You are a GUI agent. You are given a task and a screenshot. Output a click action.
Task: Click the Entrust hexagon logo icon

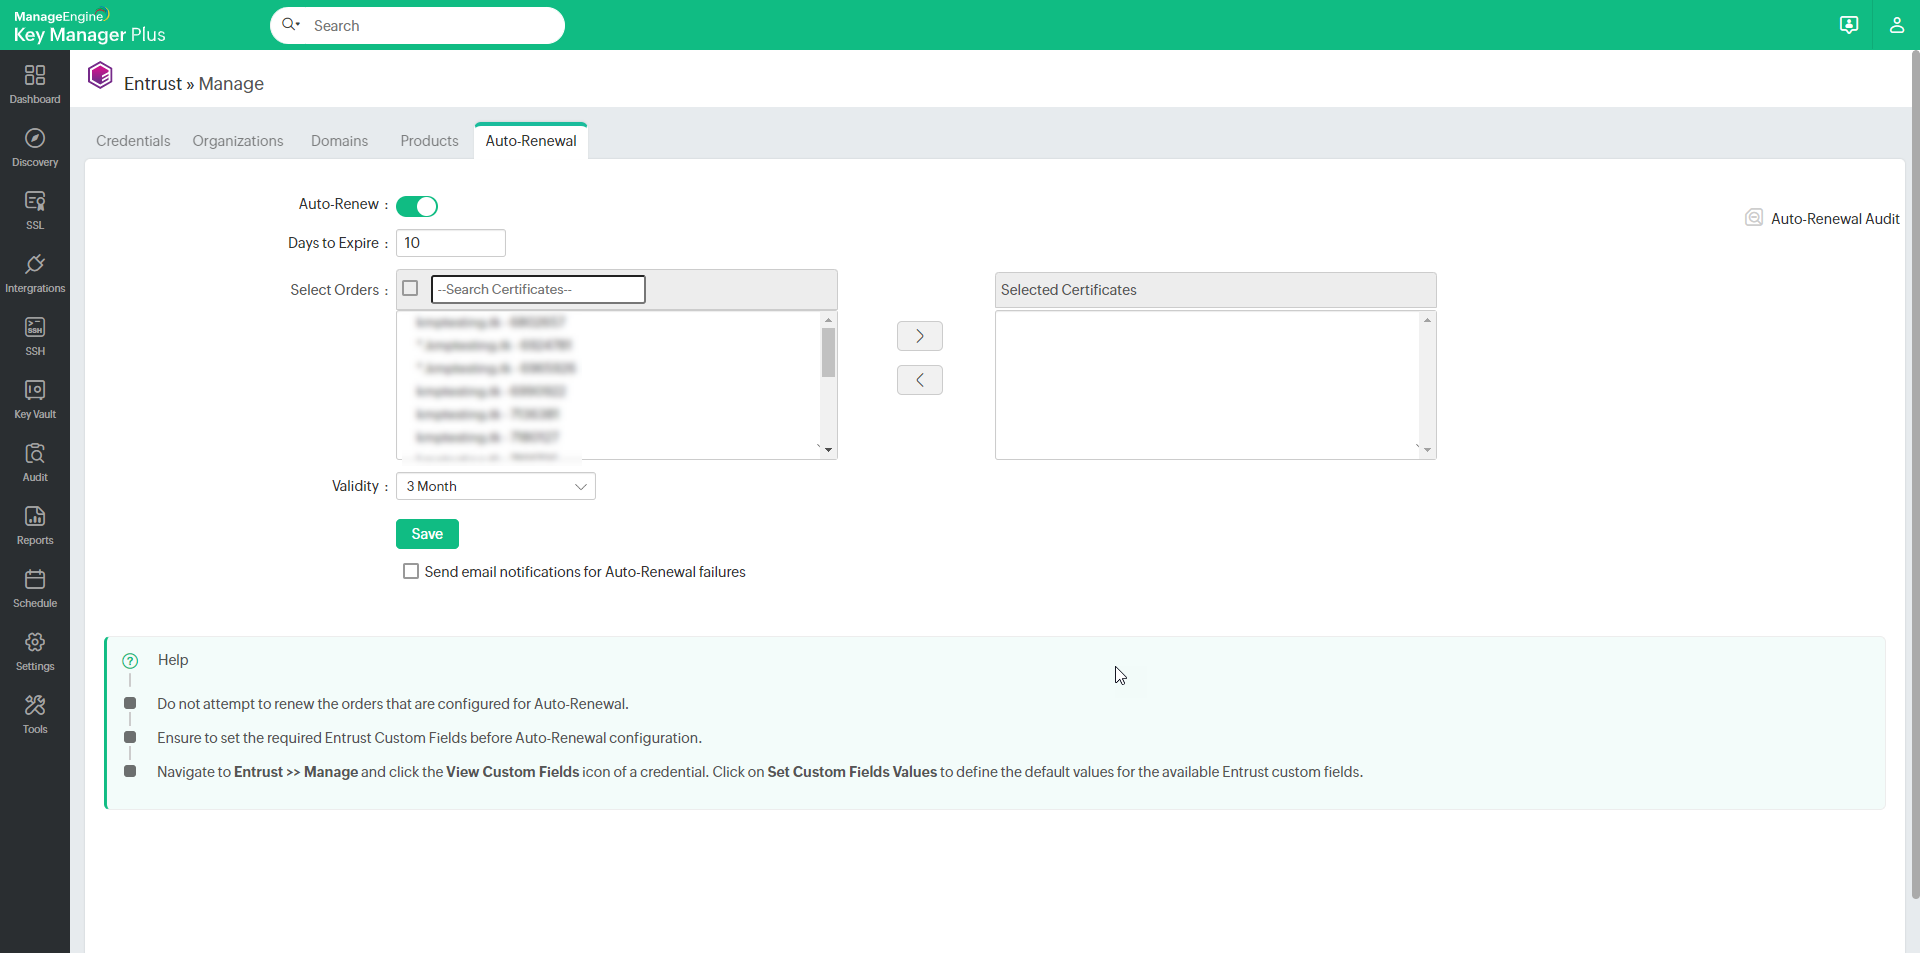tap(100, 76)
